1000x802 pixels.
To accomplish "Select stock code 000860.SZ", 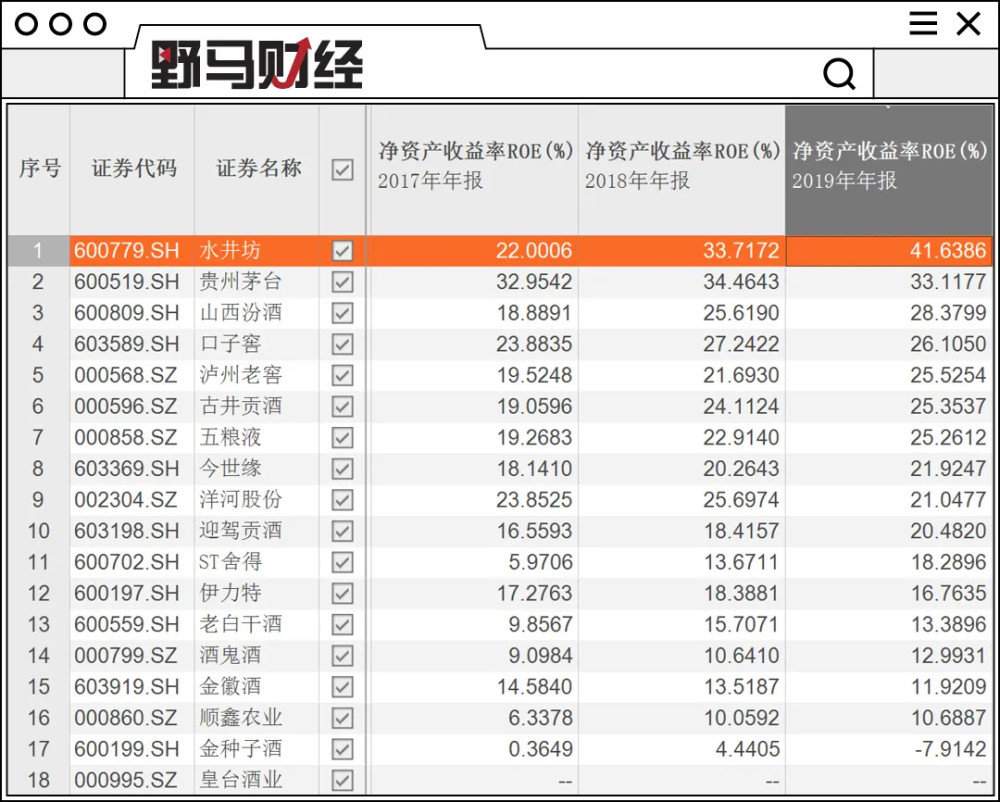I will [x=126, y=718].
